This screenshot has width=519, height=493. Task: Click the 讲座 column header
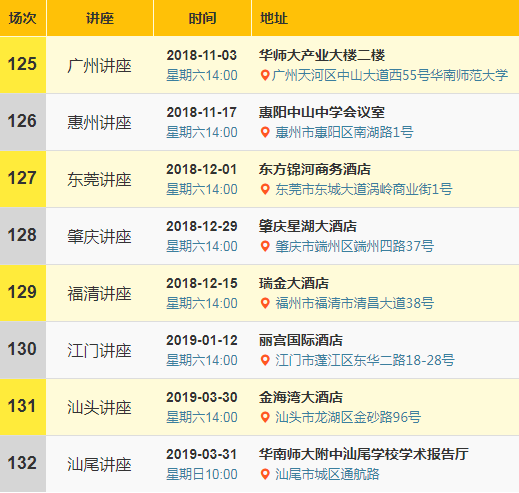[x=100, y=18]
